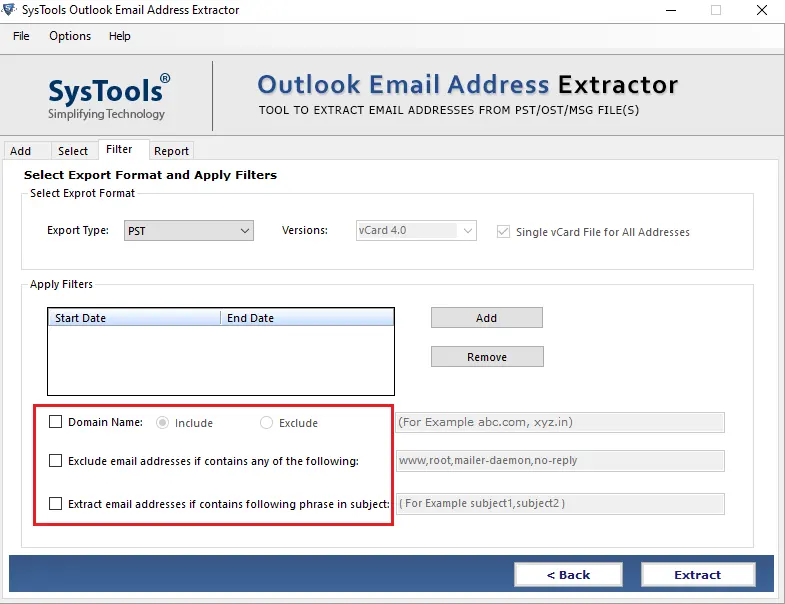This screenshot has height=604, width=785.
Task: Select the Start Date column header
Action: [134, 318]
